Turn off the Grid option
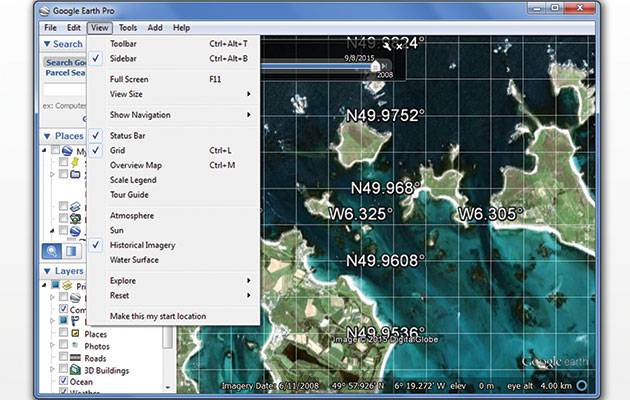 tap(174, 151)
